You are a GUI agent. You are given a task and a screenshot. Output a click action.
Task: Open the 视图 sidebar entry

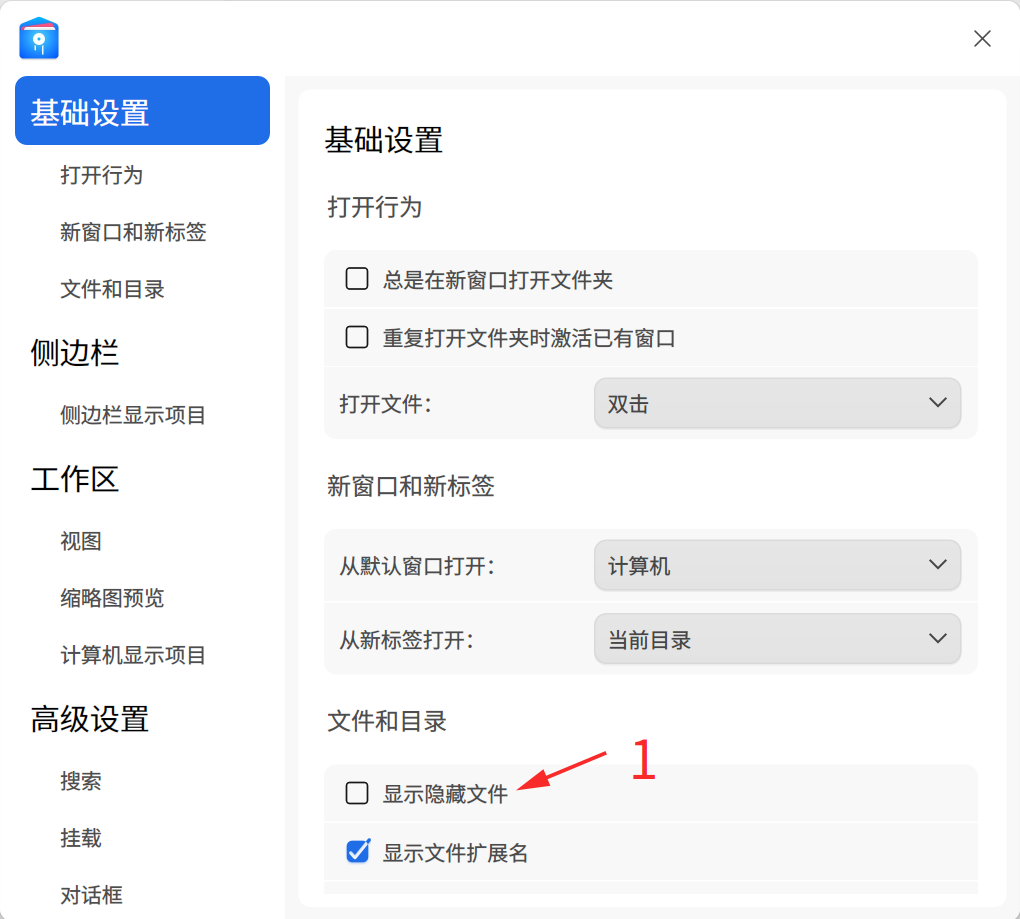pos(81,541)
